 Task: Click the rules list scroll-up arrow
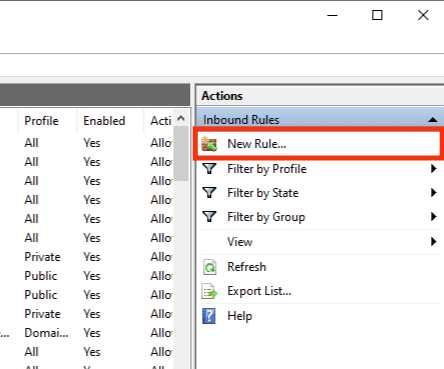(181, 118)
